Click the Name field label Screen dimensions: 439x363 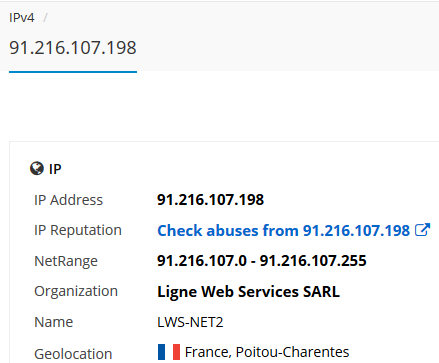click(x=53, y=322)
